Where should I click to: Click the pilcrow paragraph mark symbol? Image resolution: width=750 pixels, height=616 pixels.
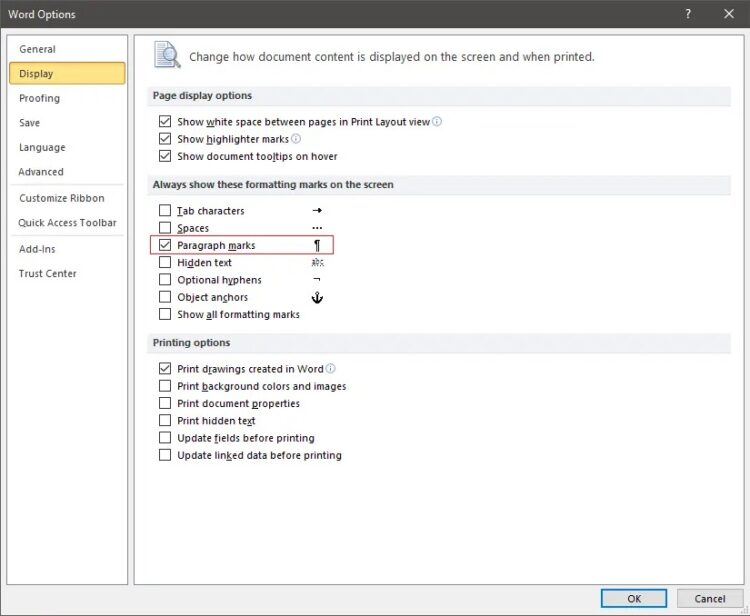(317, 245)
